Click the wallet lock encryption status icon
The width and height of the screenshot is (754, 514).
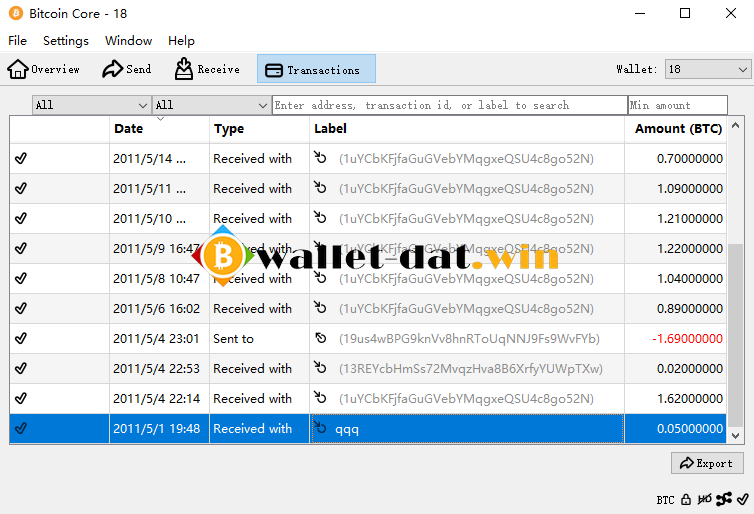pyautogui.click(x=686, y=500)
